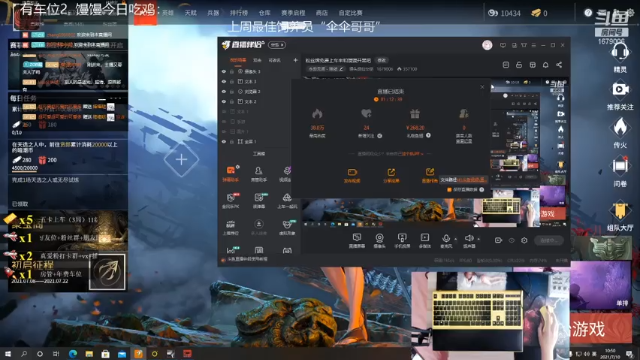Toggle visibility of the 文本 2 layer
The image size is (640, 360).
pyautogui.click(x=224, y=102)
